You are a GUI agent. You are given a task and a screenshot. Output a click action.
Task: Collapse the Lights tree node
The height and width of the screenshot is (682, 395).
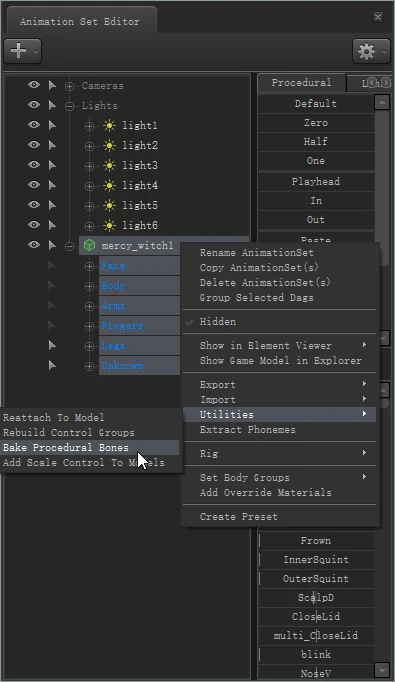pos(70,106)
